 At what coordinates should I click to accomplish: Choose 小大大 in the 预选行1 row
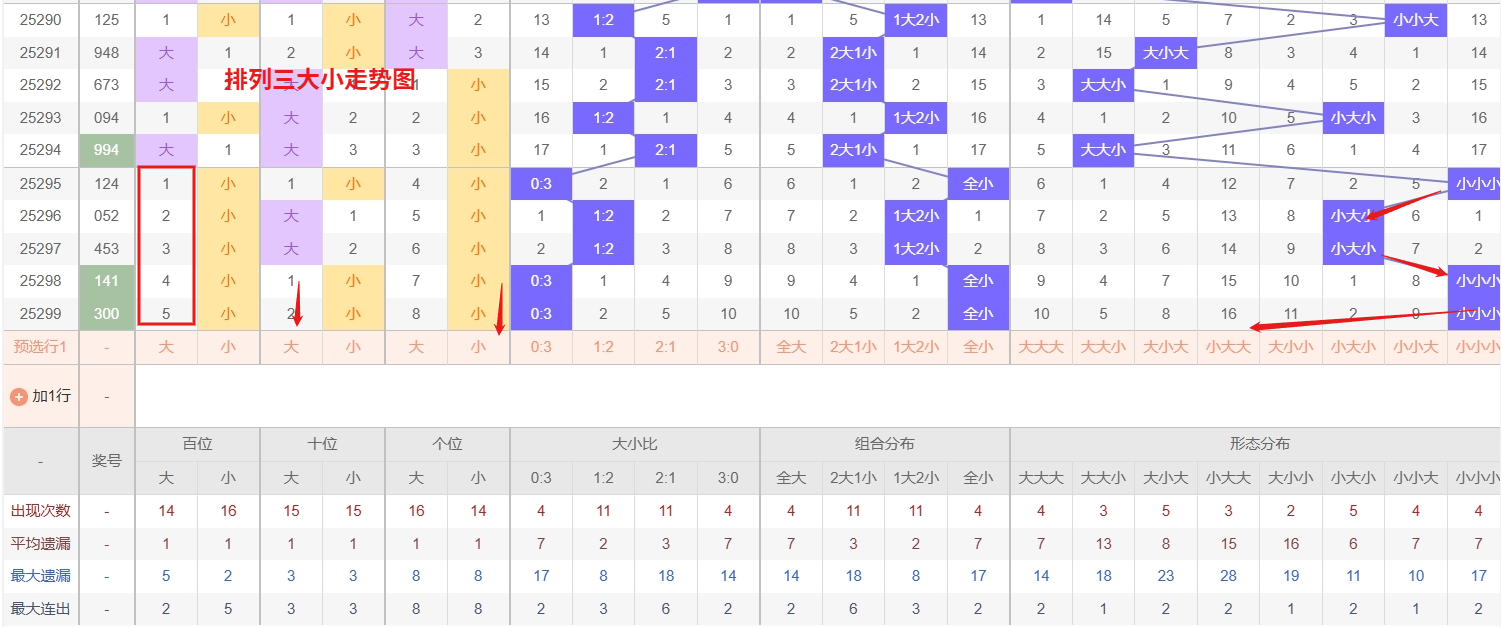coord(1228,347)
